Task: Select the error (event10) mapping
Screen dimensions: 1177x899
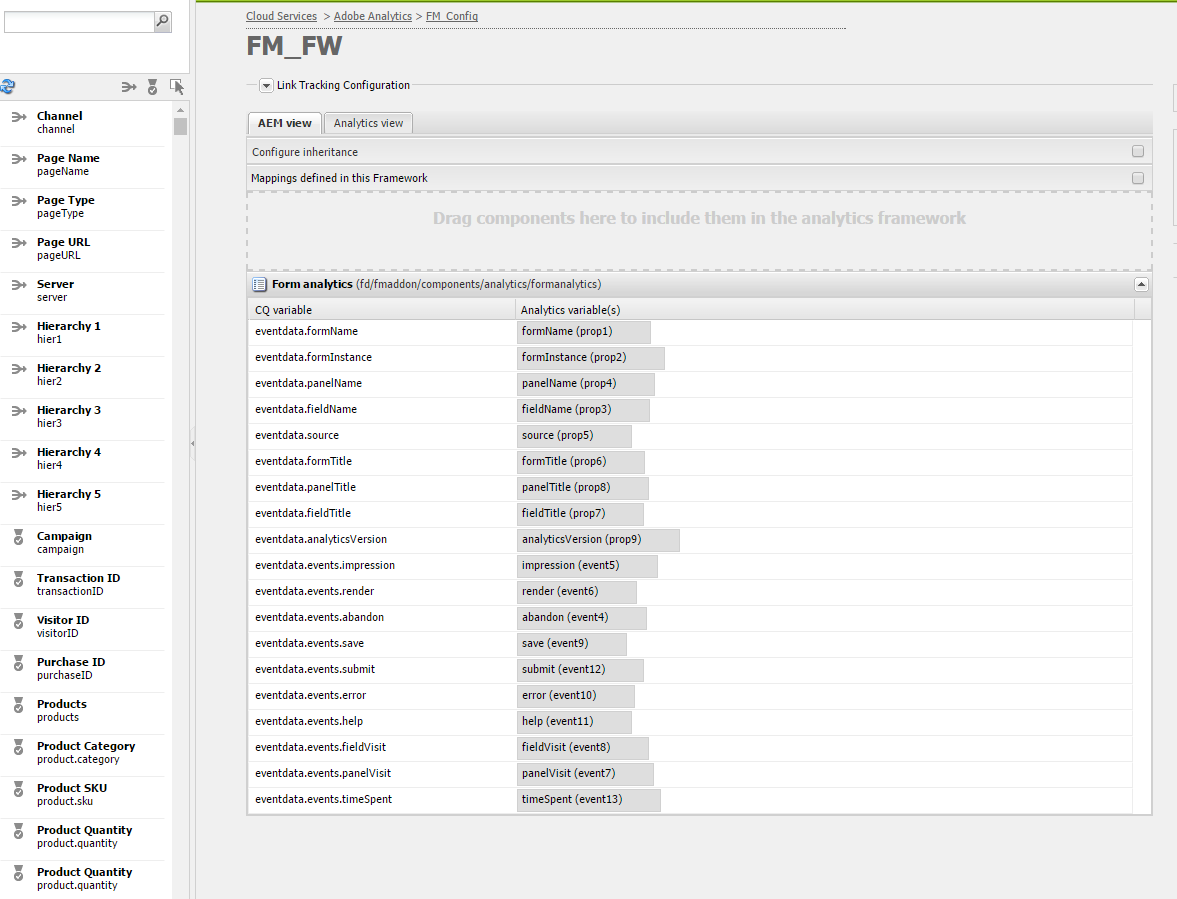Action: coord(576,696)
